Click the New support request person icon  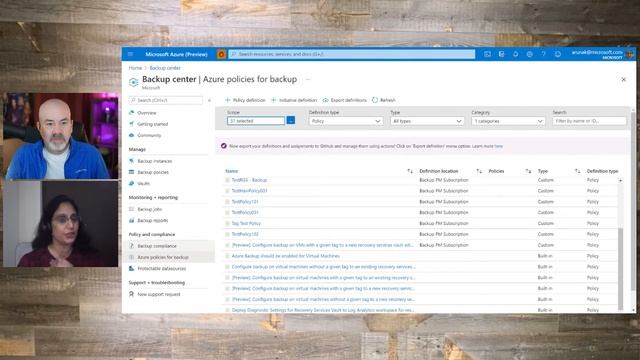131,294
